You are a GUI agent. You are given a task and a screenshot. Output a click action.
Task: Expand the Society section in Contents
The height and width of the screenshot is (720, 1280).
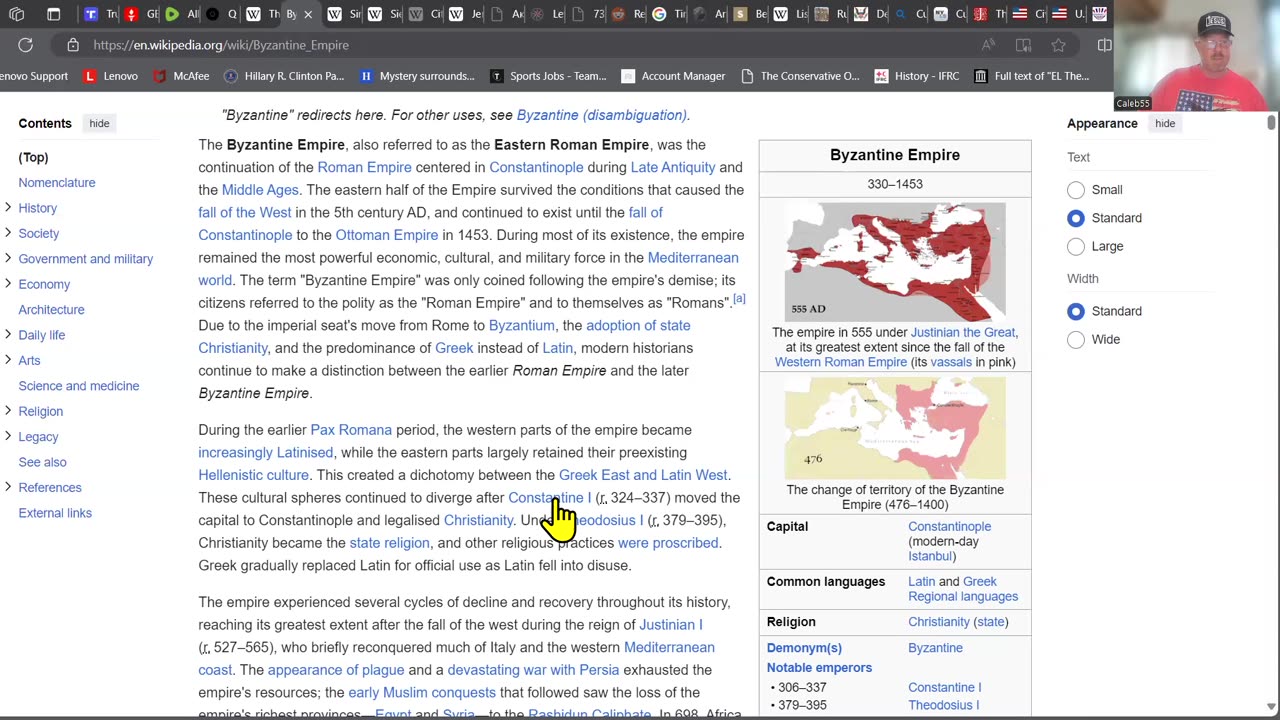pos(8,233)
